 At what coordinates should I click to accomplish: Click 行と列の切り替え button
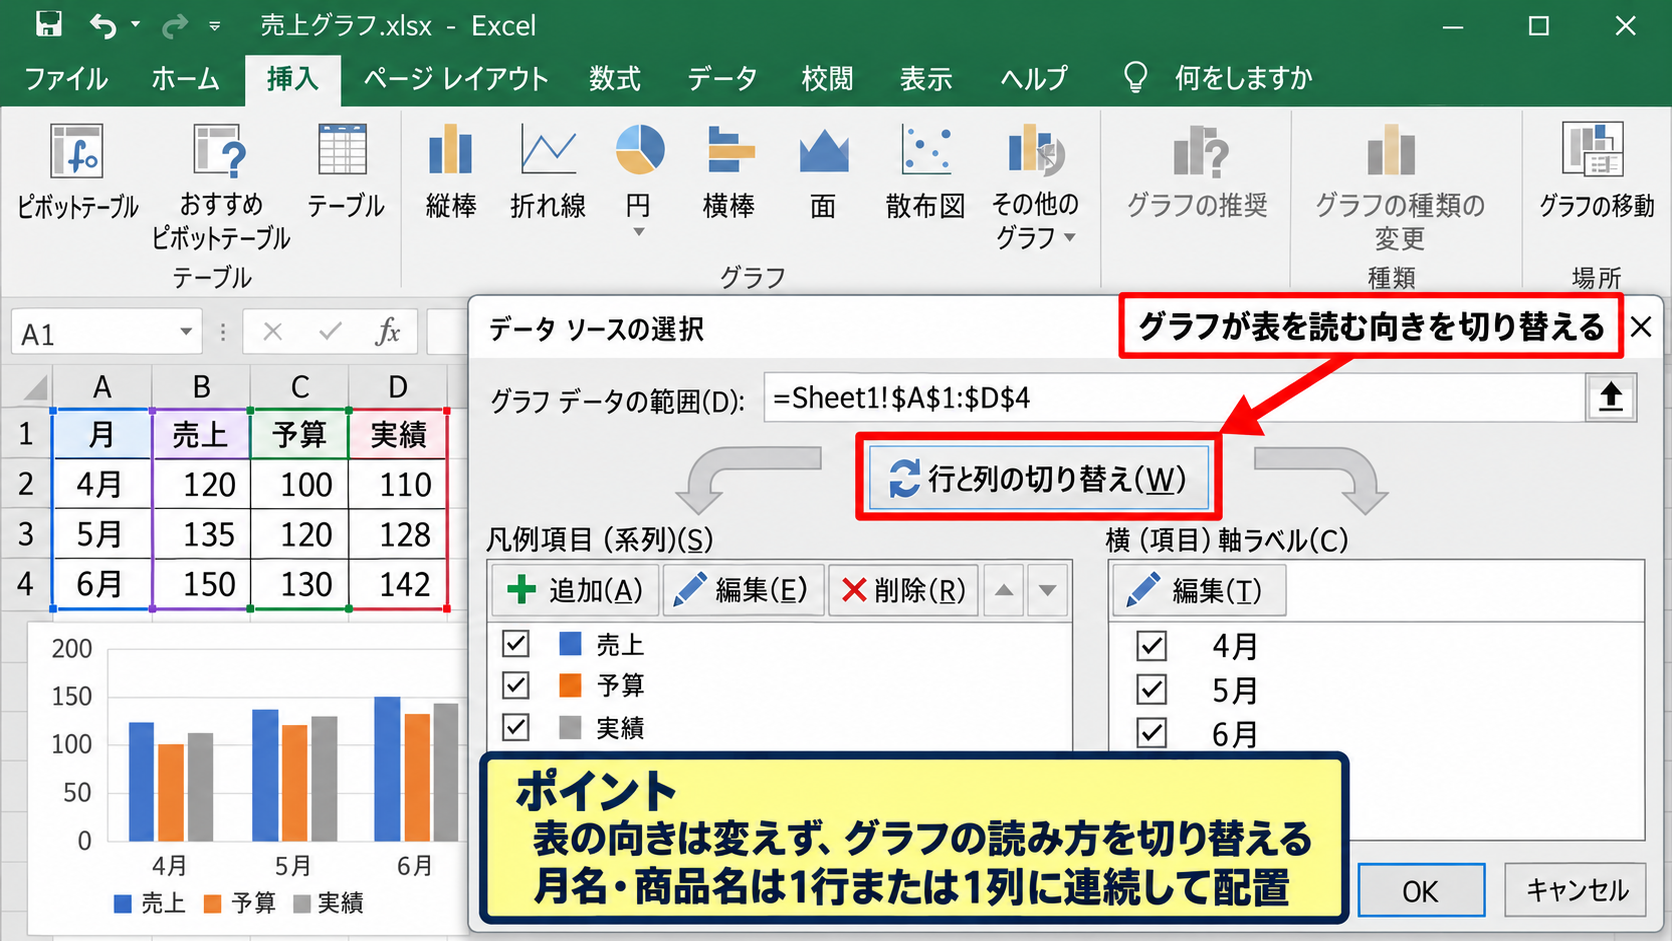click(x=1039, y=478)
